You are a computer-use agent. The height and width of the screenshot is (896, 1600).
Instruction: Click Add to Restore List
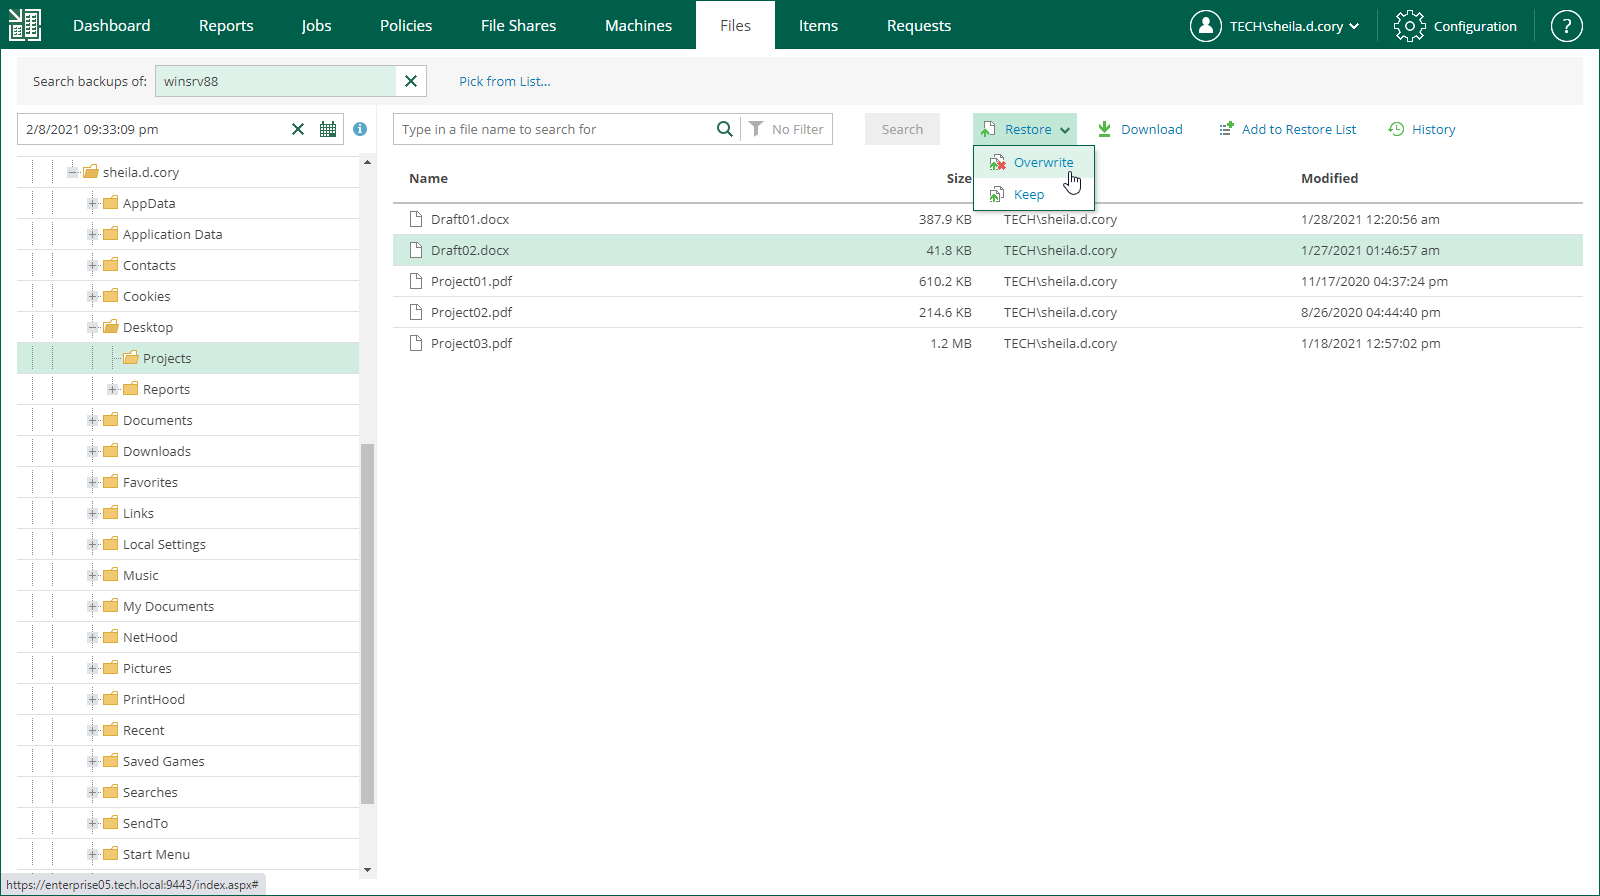(x=1288, y=129)
